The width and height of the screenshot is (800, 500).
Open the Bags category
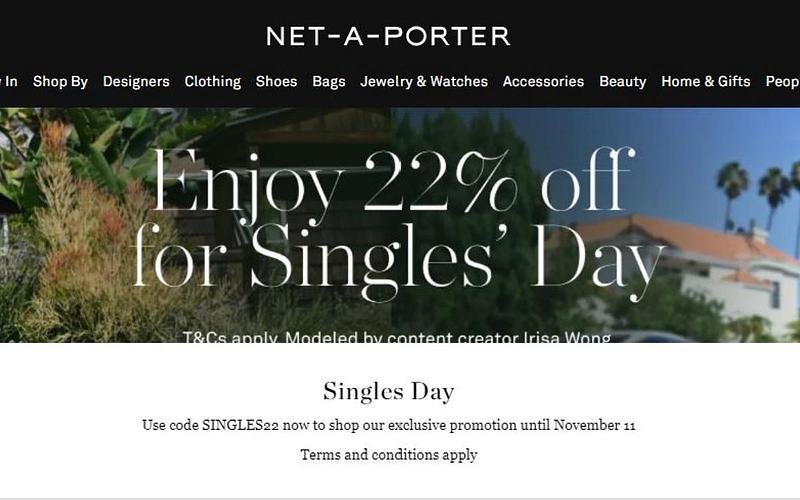tap(328, 82)
